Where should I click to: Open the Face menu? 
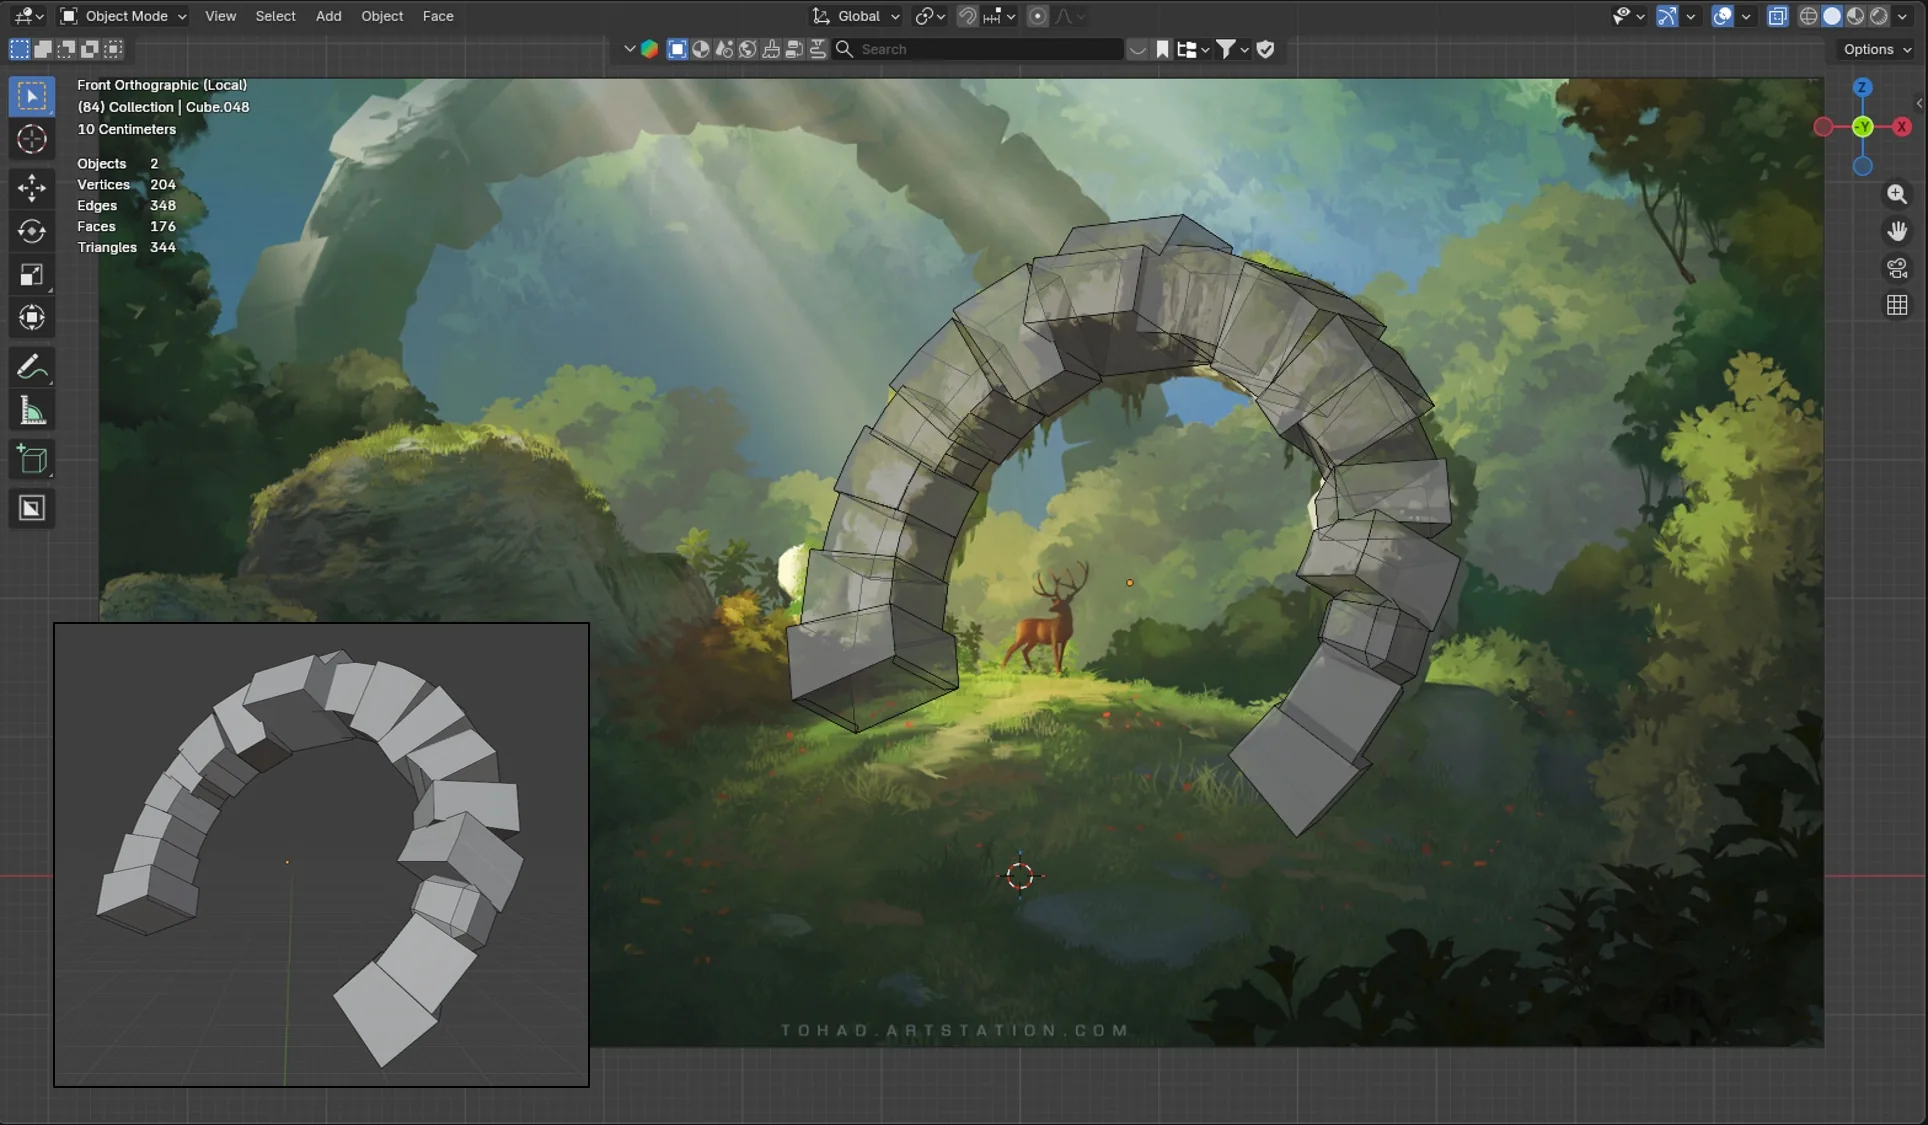click(x=438, y=16)
